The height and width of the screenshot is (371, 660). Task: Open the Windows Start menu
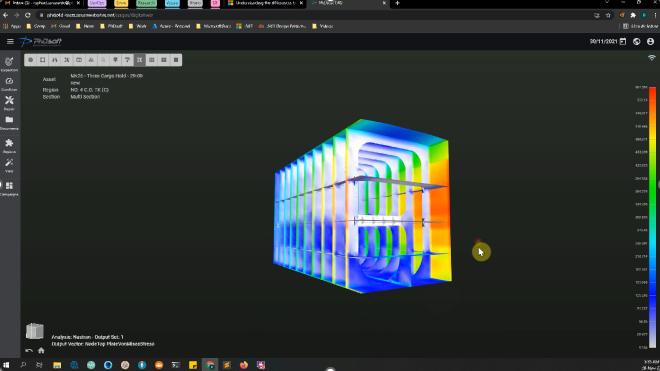[x=6, y=365]
